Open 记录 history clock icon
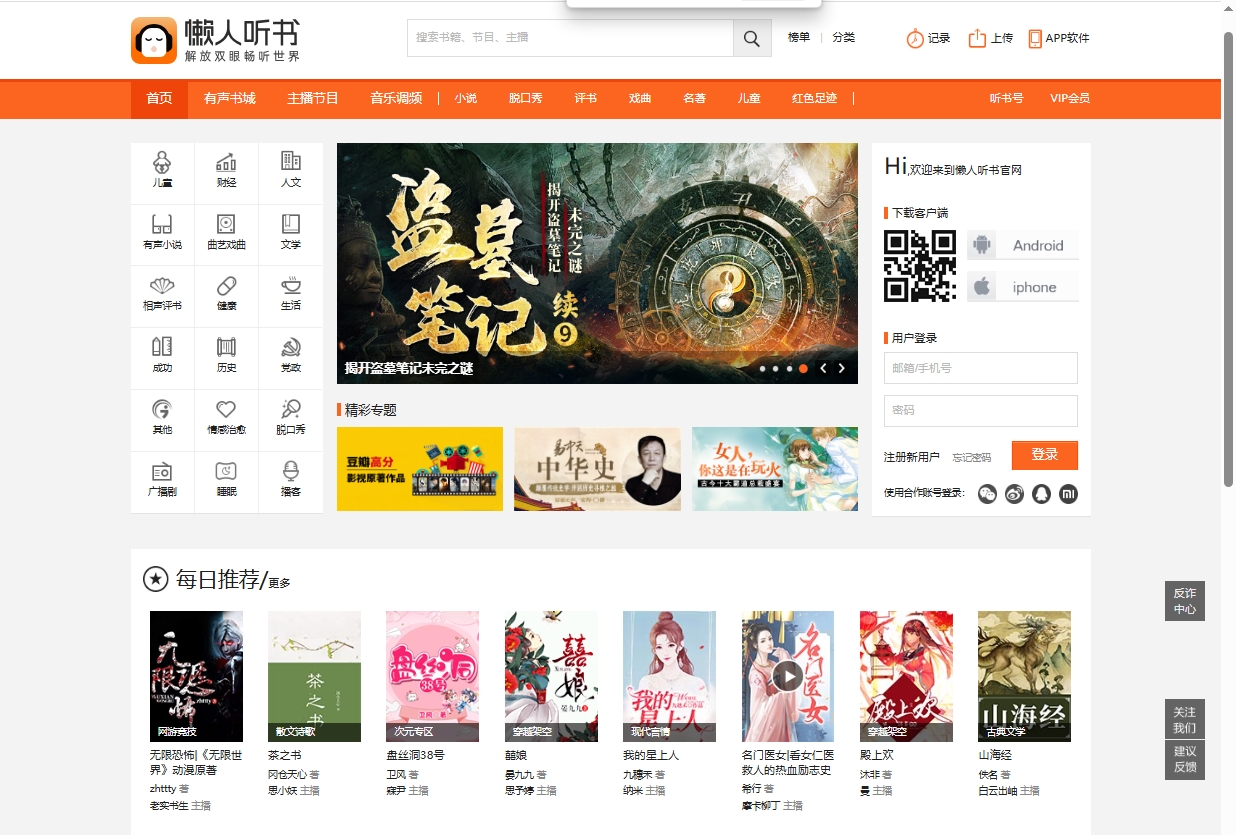 coord(915,39)
